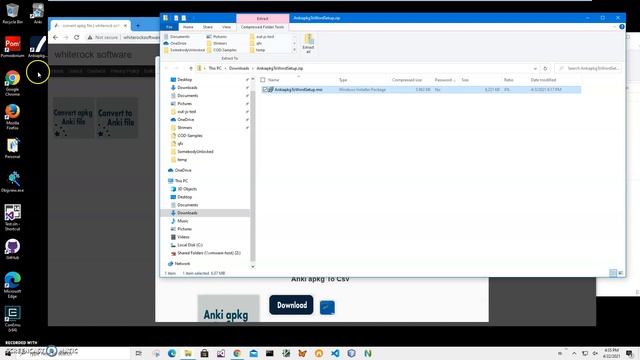Screen dimensions: 640x360
Task: Expand the Extract To destinations gallery
Action: (294, 50)
